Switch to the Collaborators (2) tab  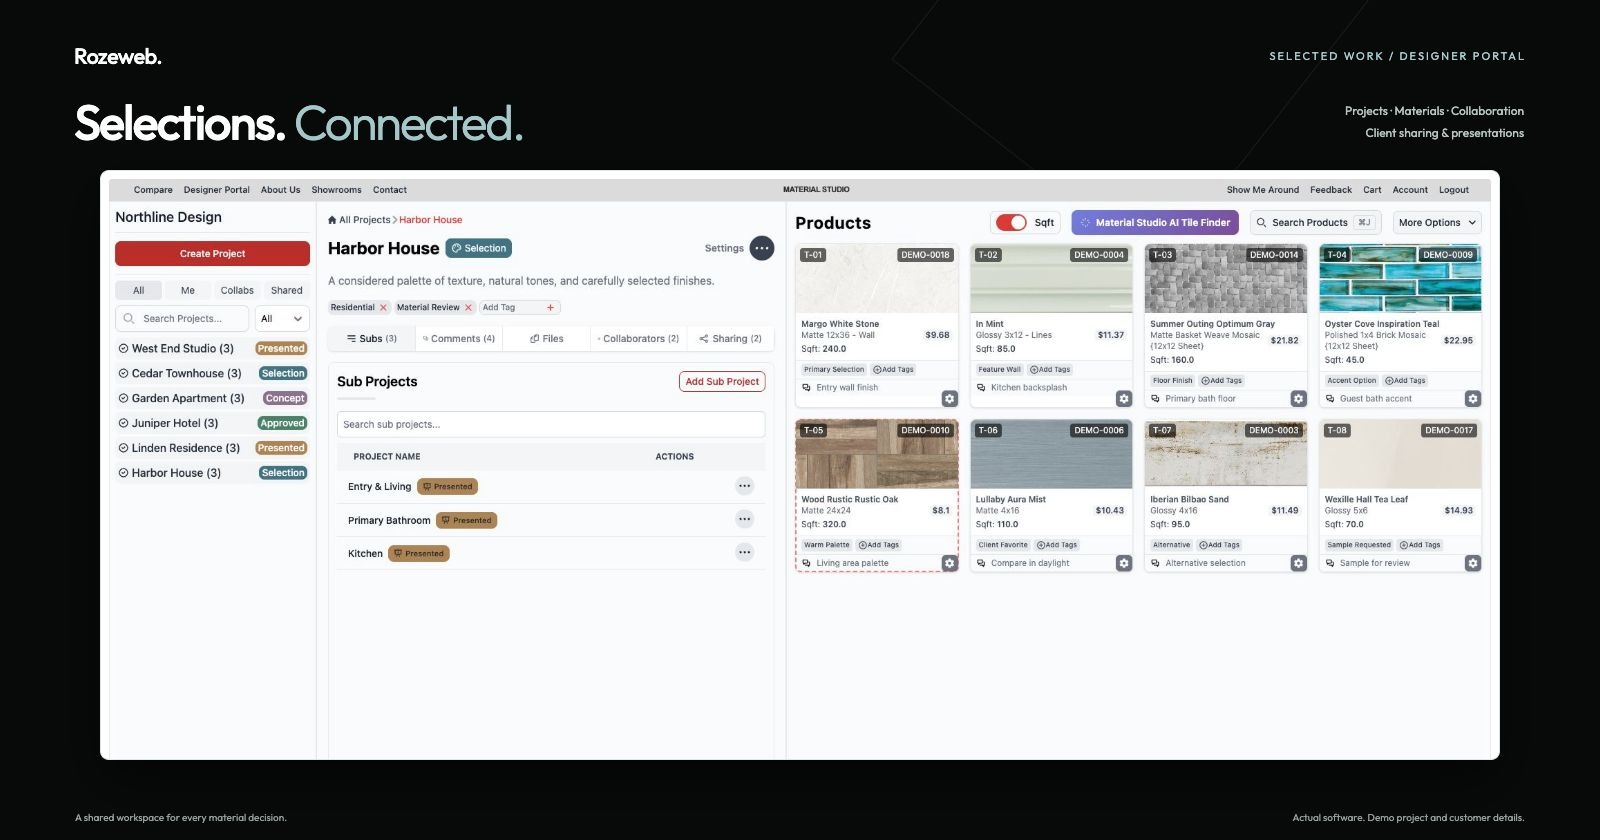(x=638, y=339)
